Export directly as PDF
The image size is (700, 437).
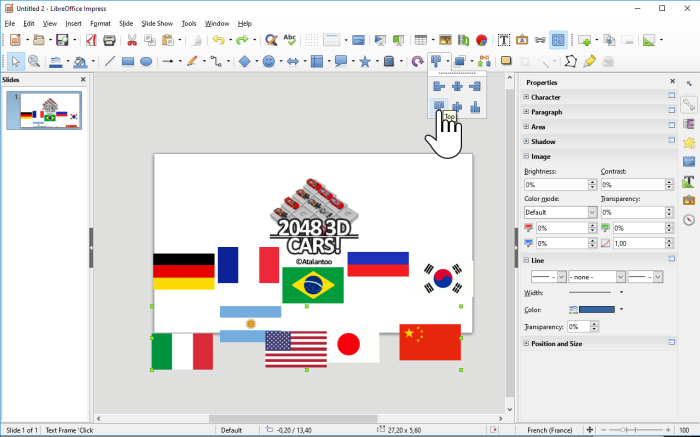tap(91, 40)
